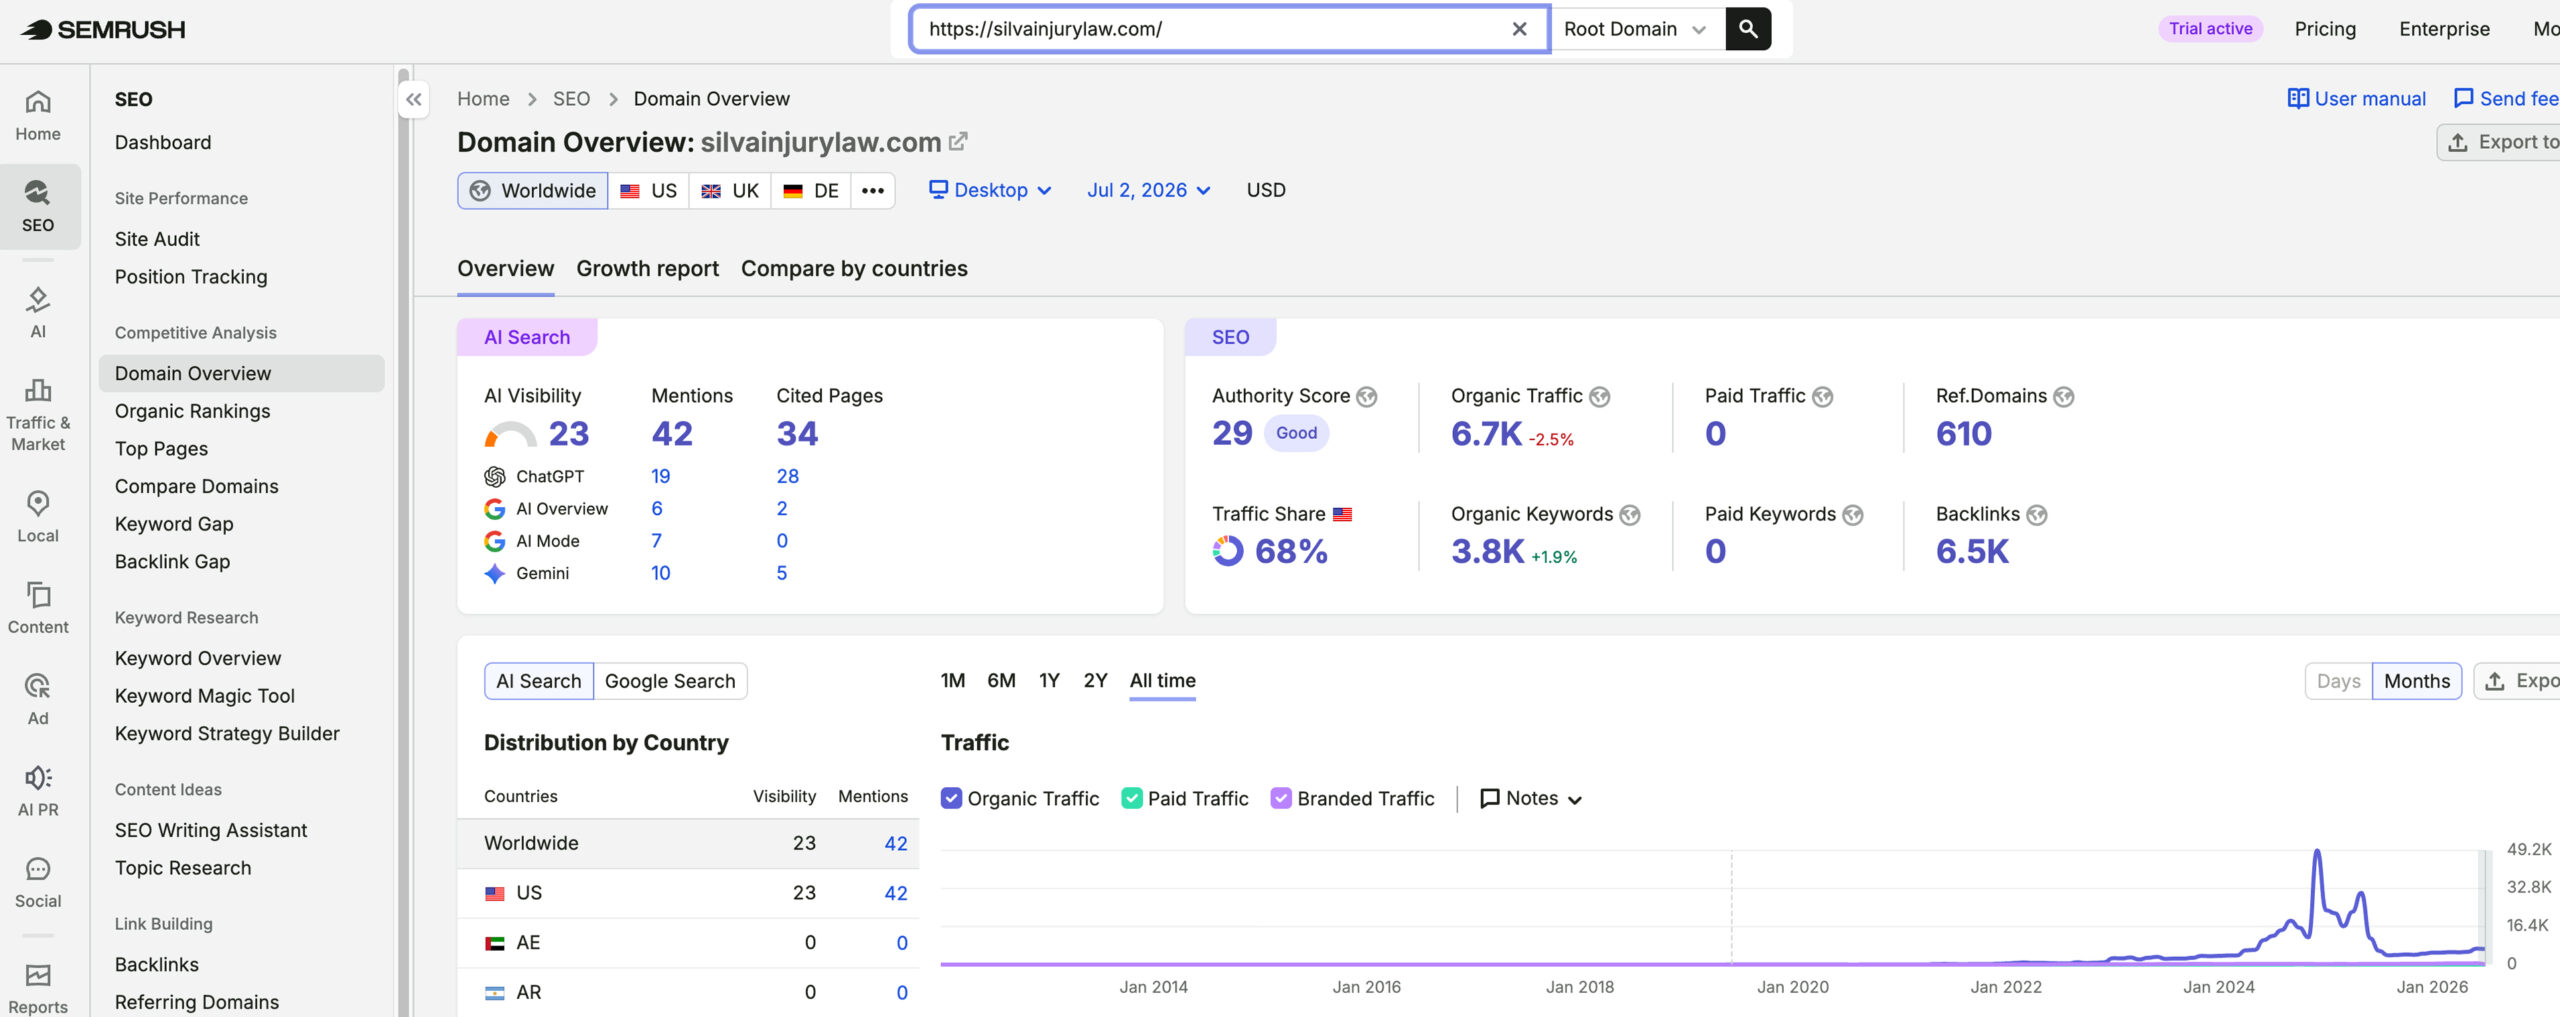
Task: Collapse the SEO sidebar panel
Action: click(414, 99)
